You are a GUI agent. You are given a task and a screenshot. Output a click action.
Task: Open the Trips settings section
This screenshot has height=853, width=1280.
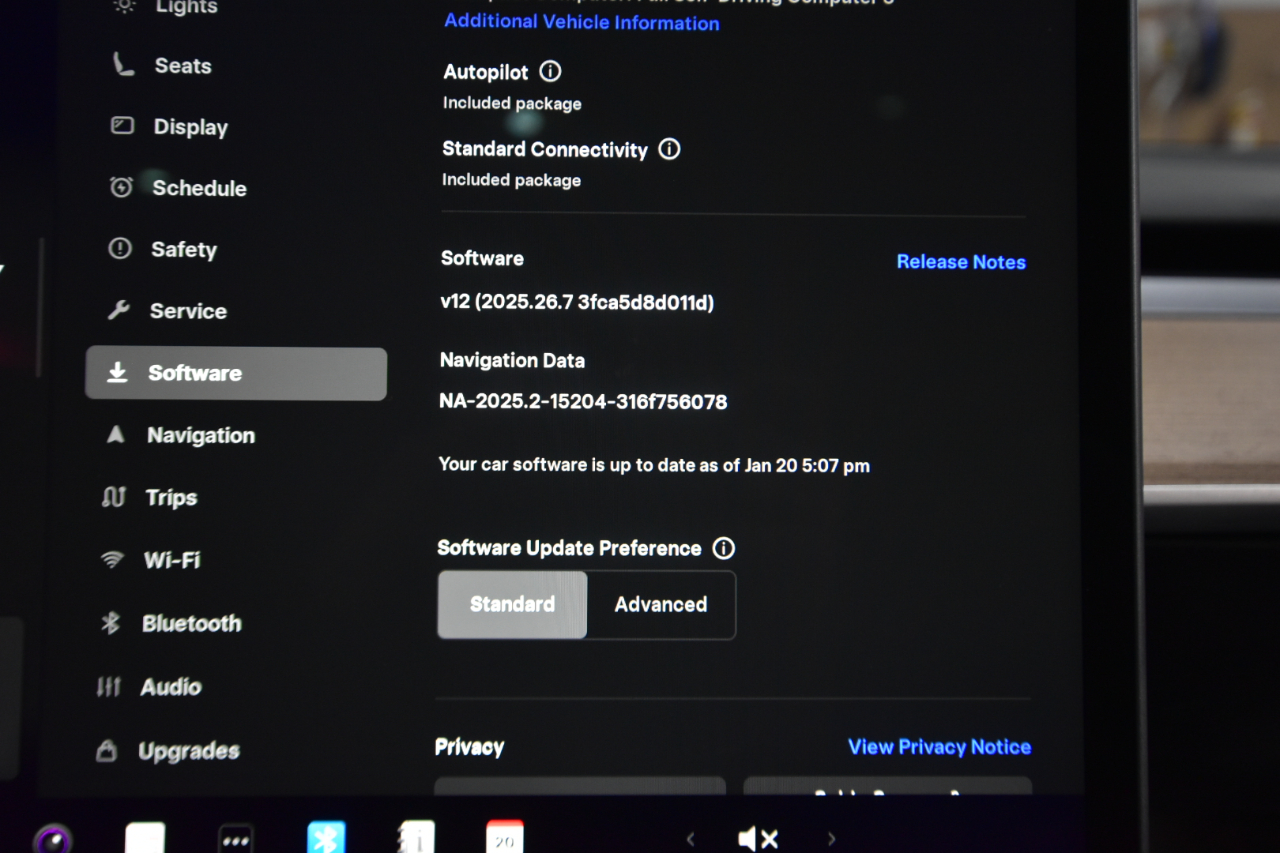click(x=171, y=497)
